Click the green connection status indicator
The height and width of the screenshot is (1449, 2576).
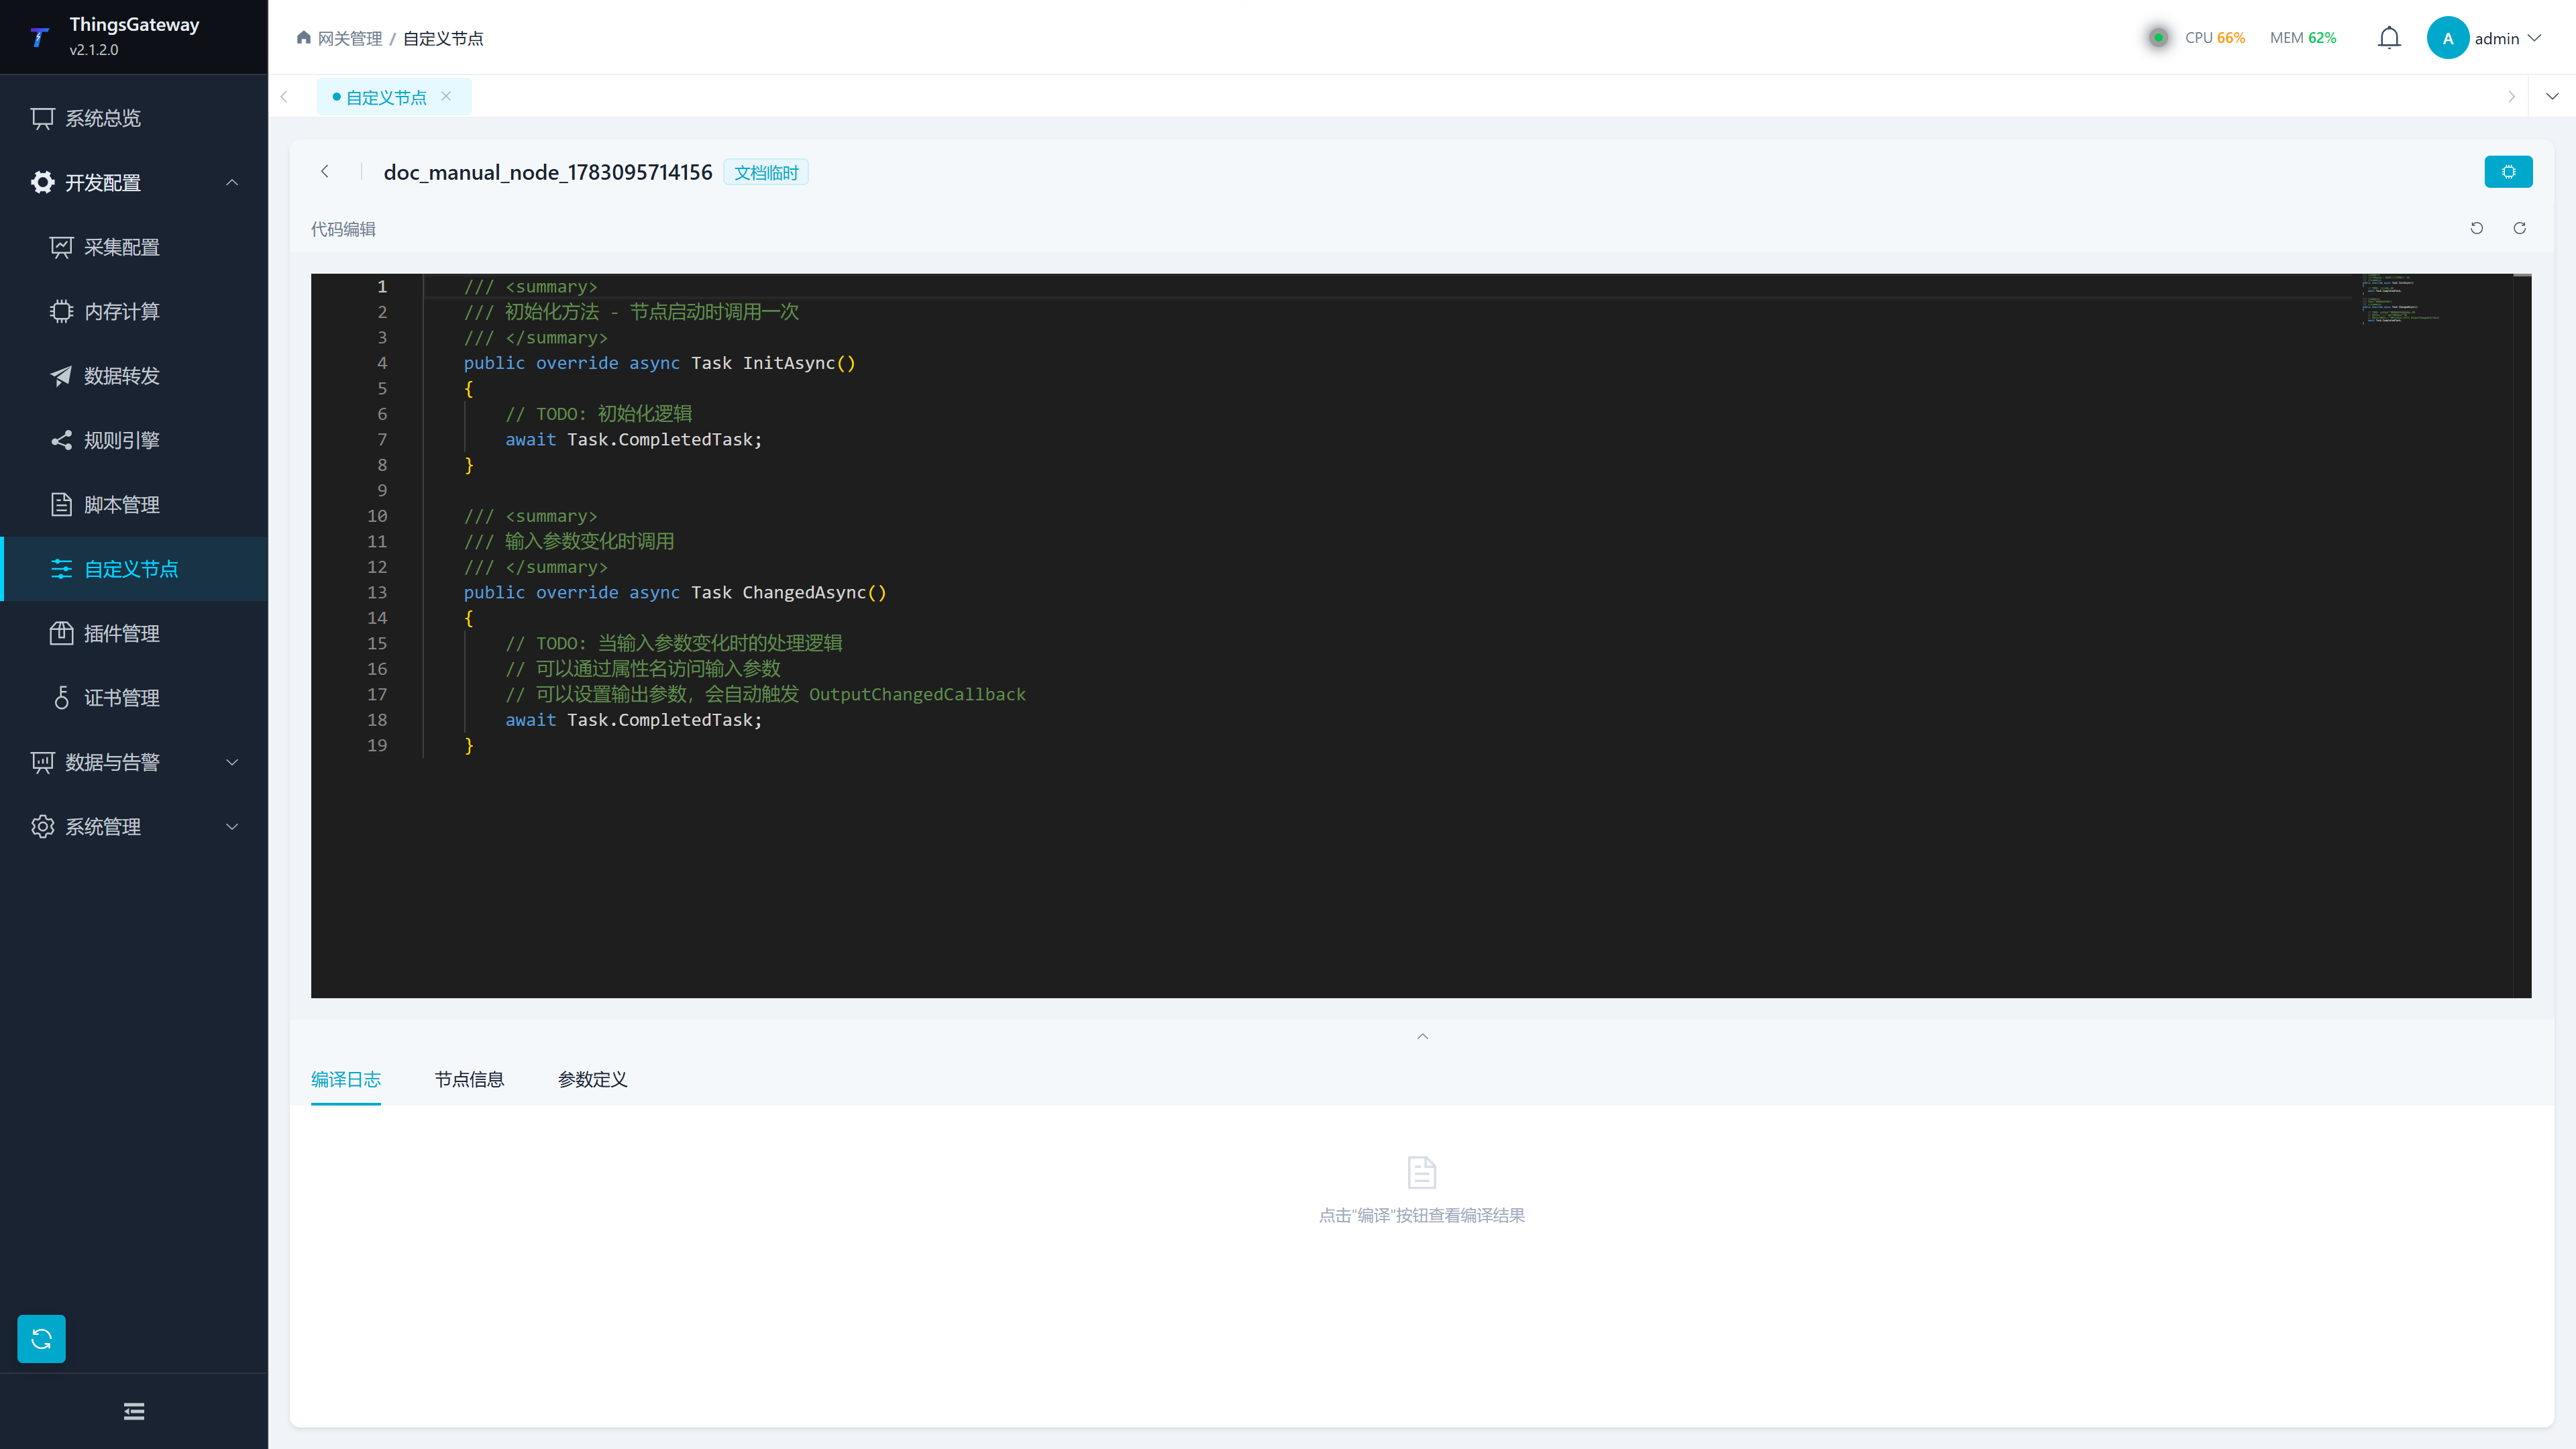coord(2158,37)
